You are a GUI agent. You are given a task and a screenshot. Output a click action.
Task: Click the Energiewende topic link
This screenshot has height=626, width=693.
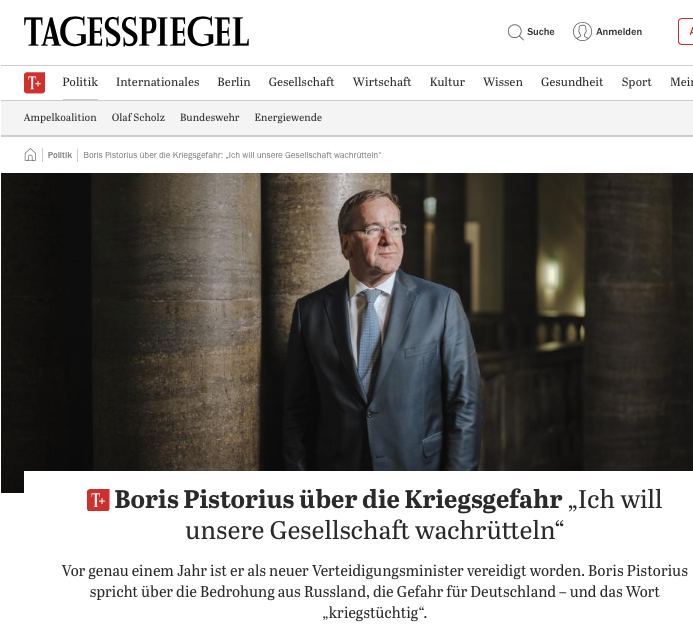(x=288, y=118)
